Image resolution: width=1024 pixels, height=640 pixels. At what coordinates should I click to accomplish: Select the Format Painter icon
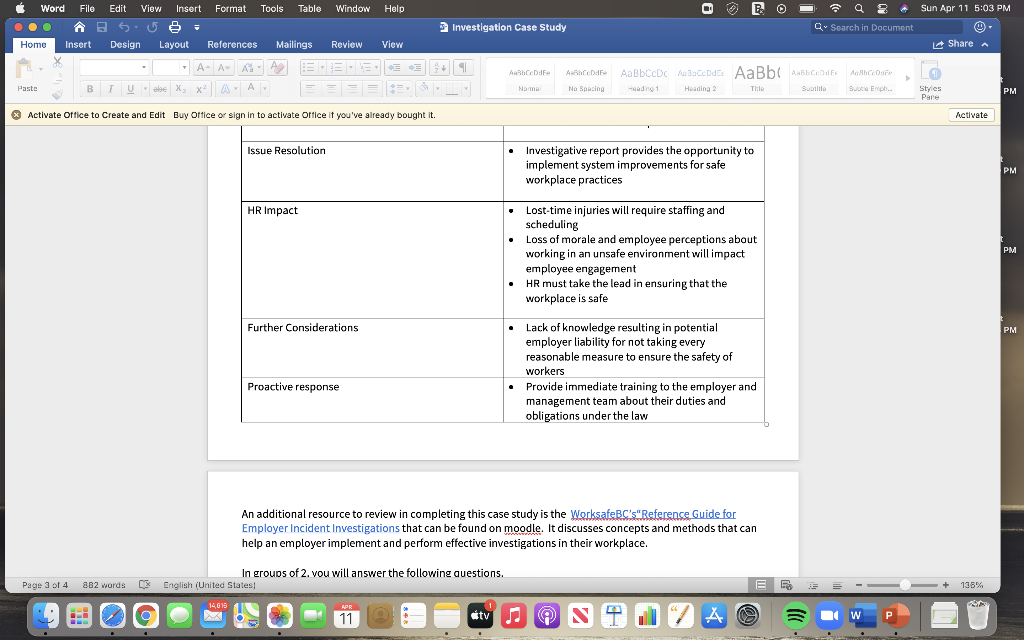[54, 95]
